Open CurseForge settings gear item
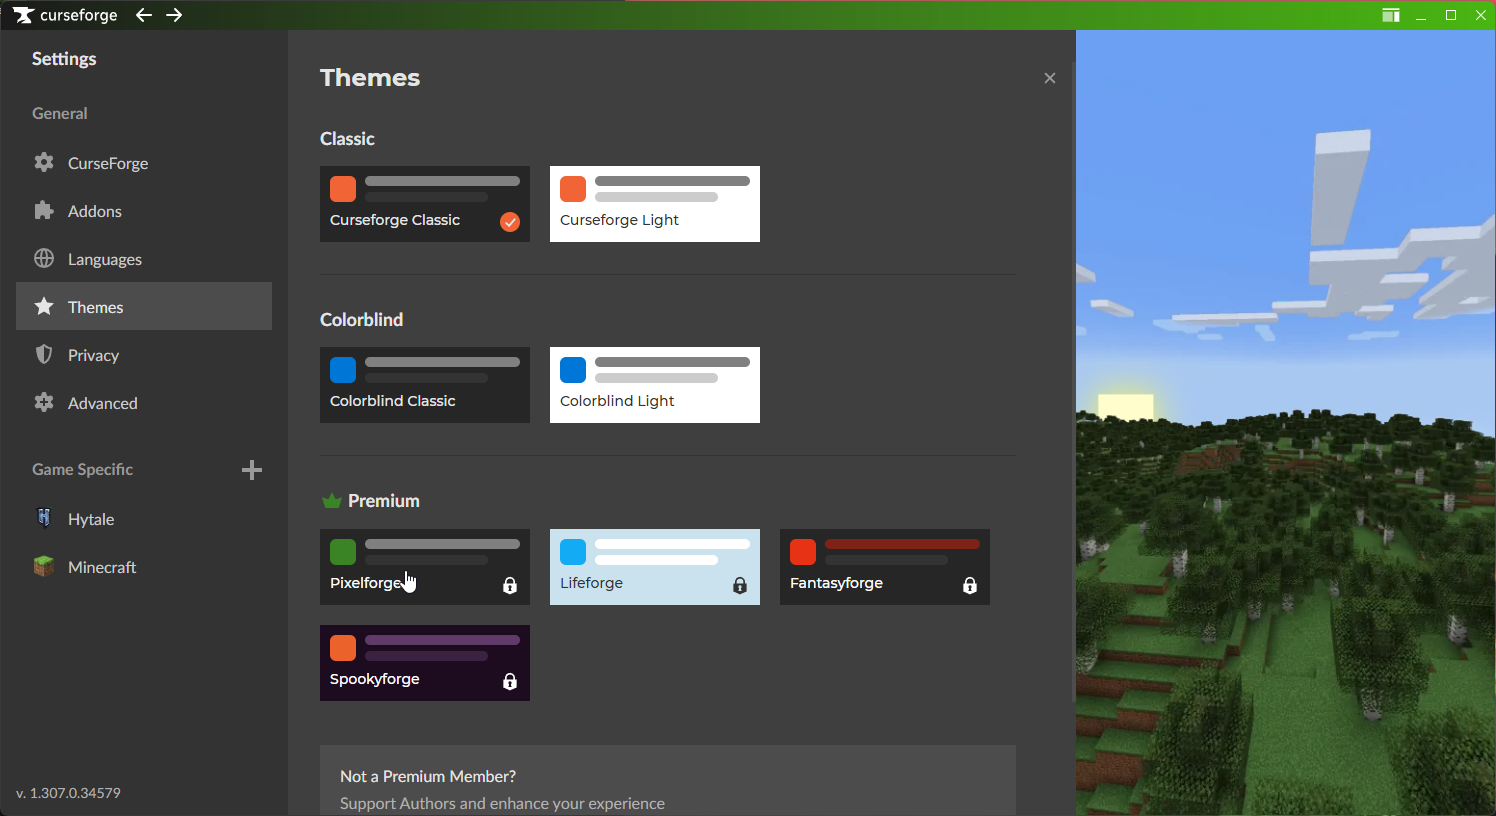The width and height of the screenshot is (1496, 816). pyautogui.click(x=144, y=162)
